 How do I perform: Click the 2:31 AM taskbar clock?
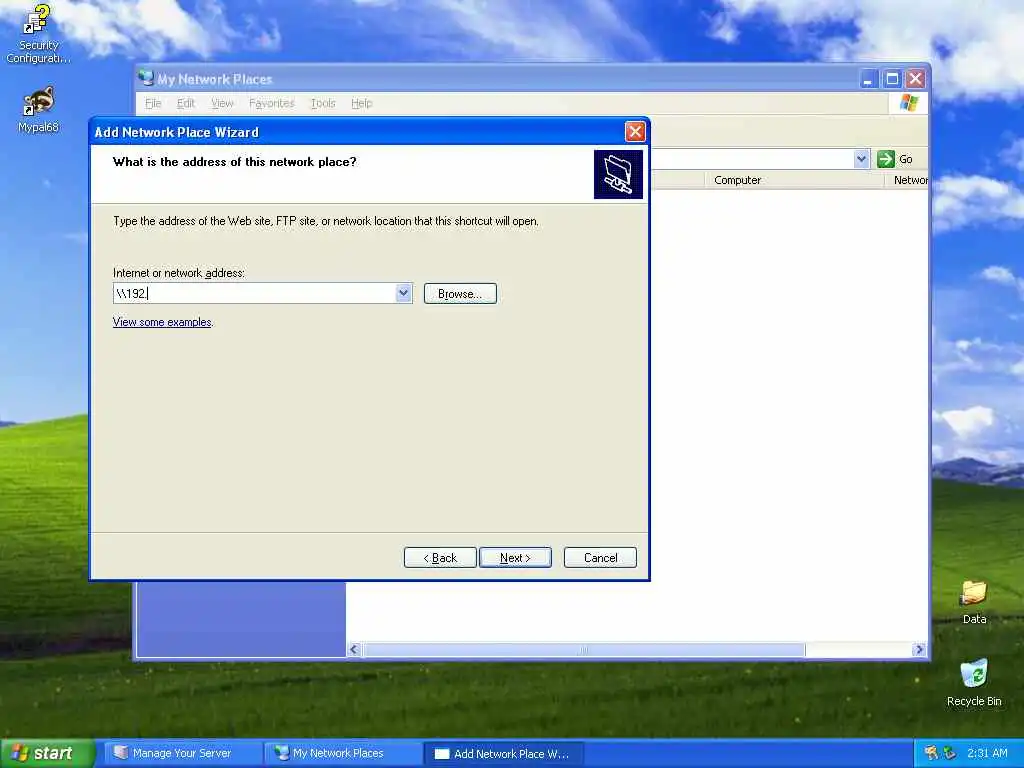pyautogui.click(x=987, y=753)
